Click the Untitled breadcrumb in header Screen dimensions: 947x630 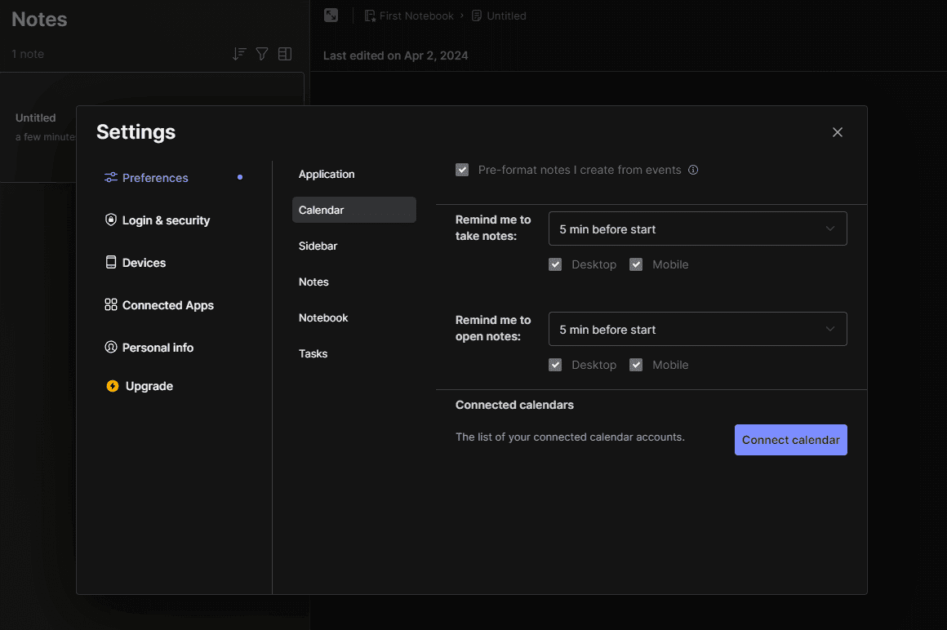[x=499, y=16]
